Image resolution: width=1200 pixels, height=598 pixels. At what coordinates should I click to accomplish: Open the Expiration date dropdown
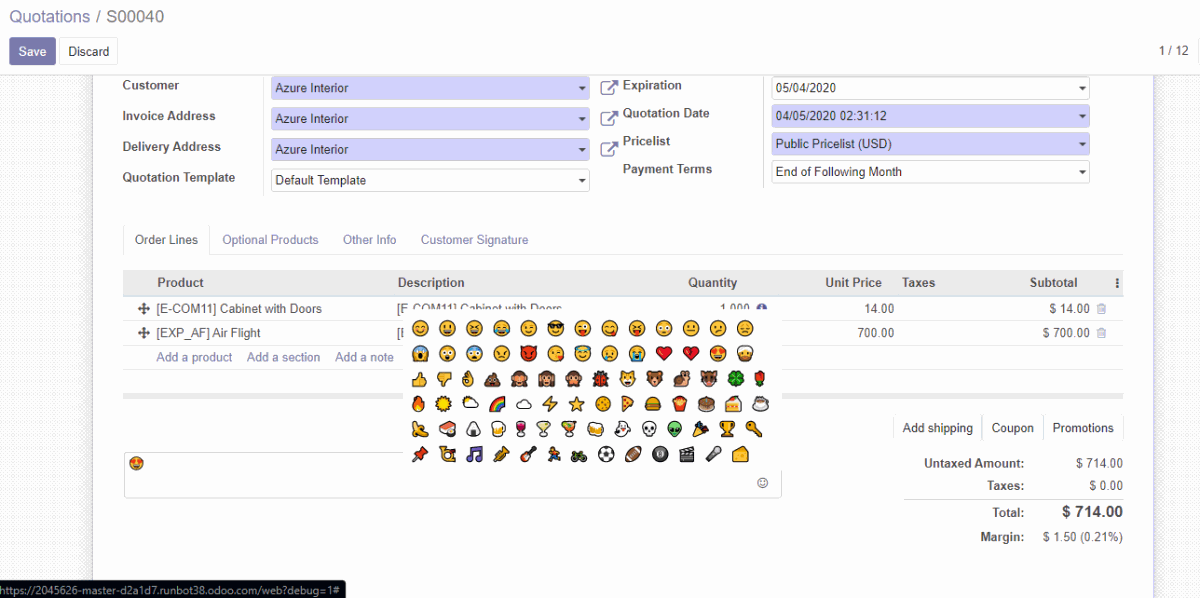[1082, 88]
